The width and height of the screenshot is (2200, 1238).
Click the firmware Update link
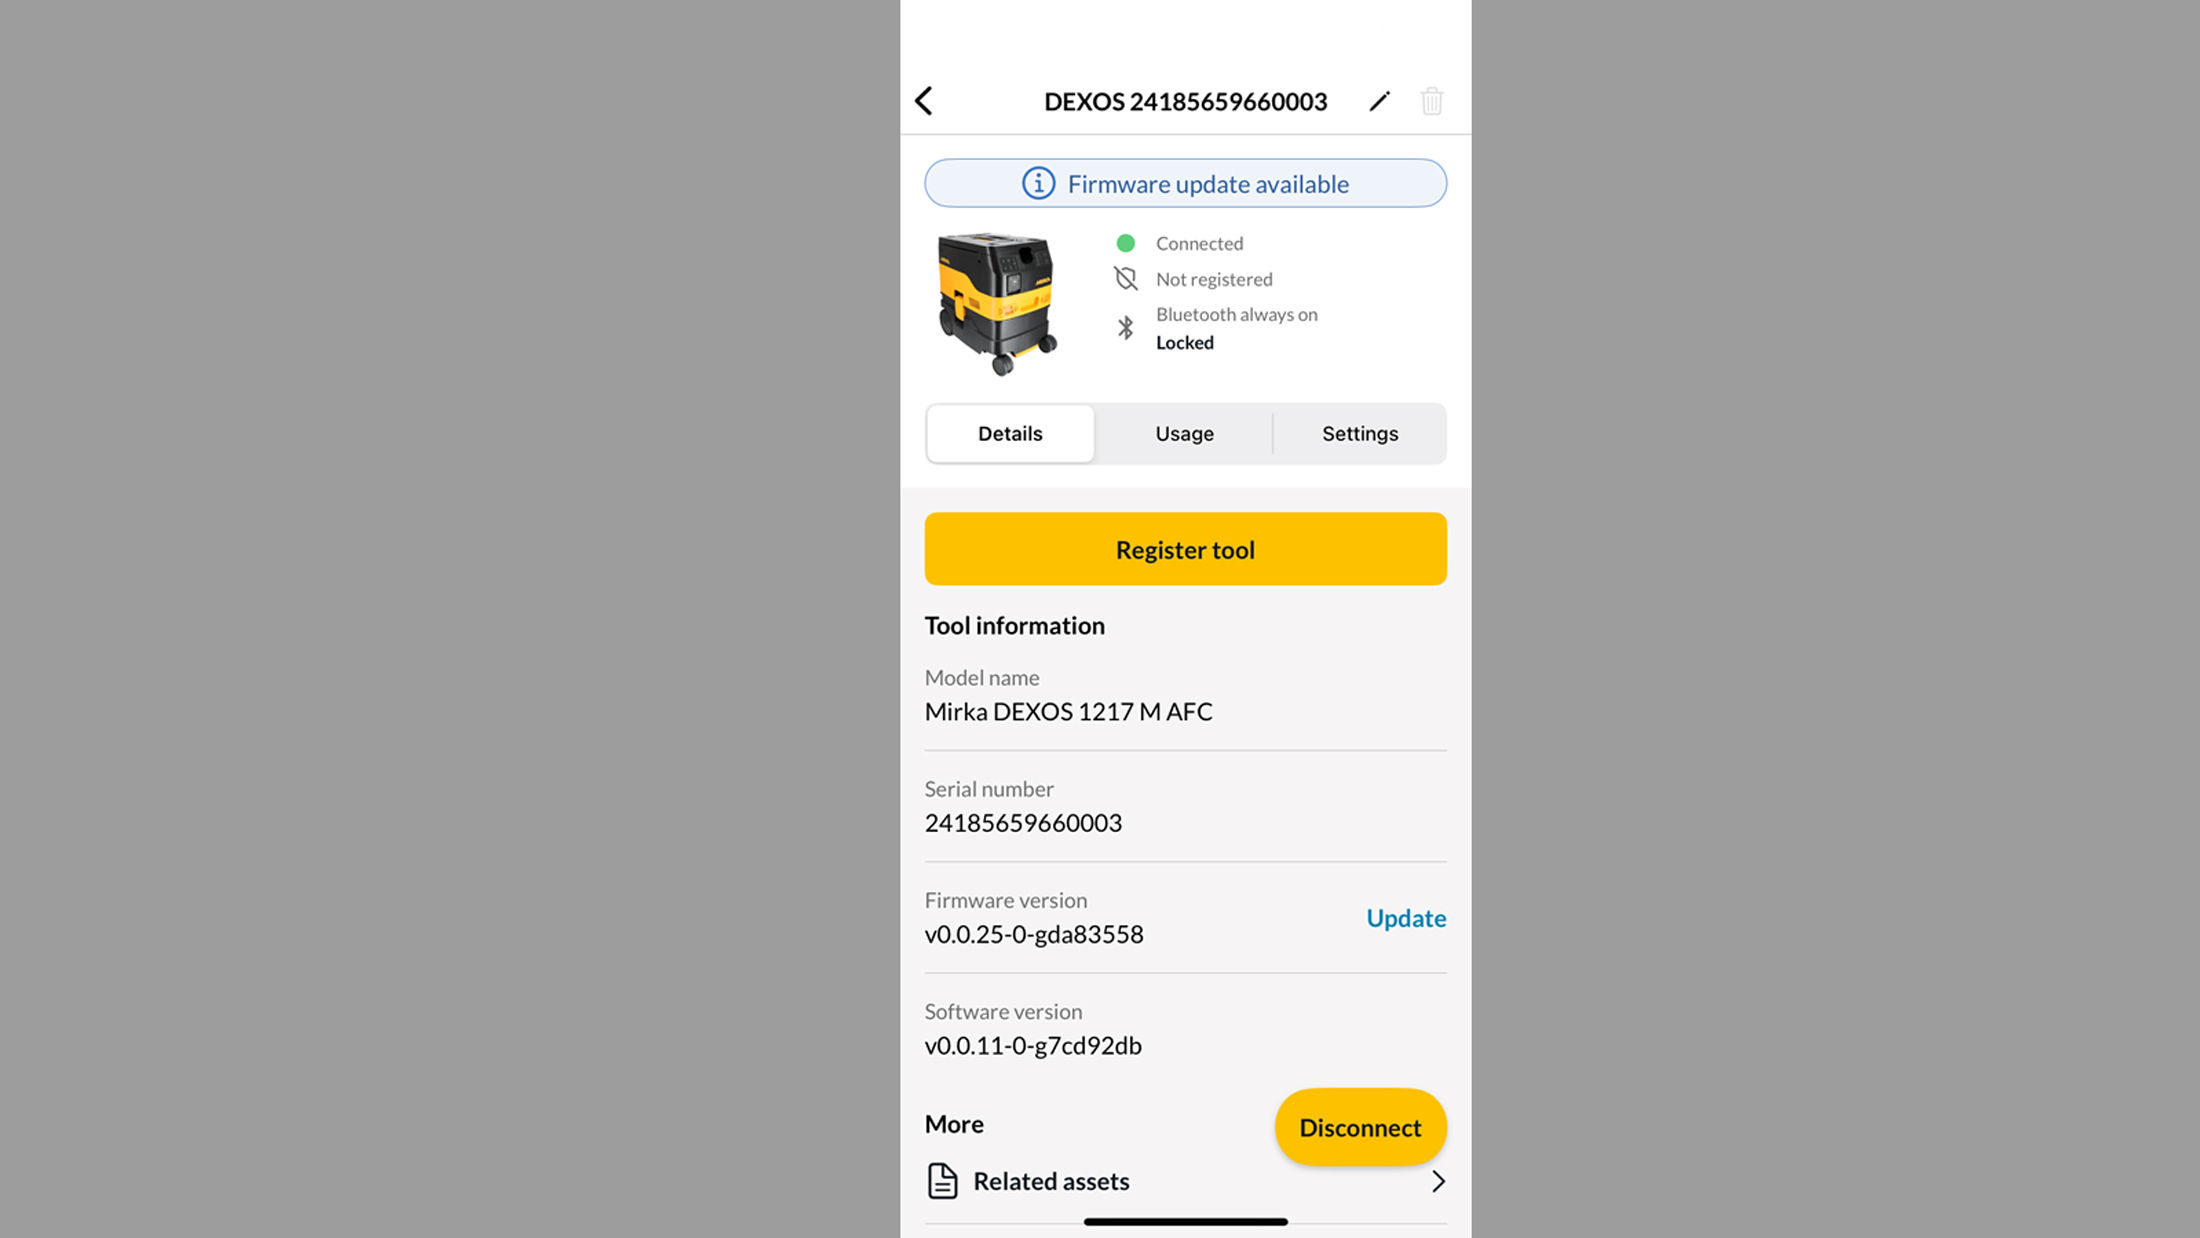click(1406, 918)
